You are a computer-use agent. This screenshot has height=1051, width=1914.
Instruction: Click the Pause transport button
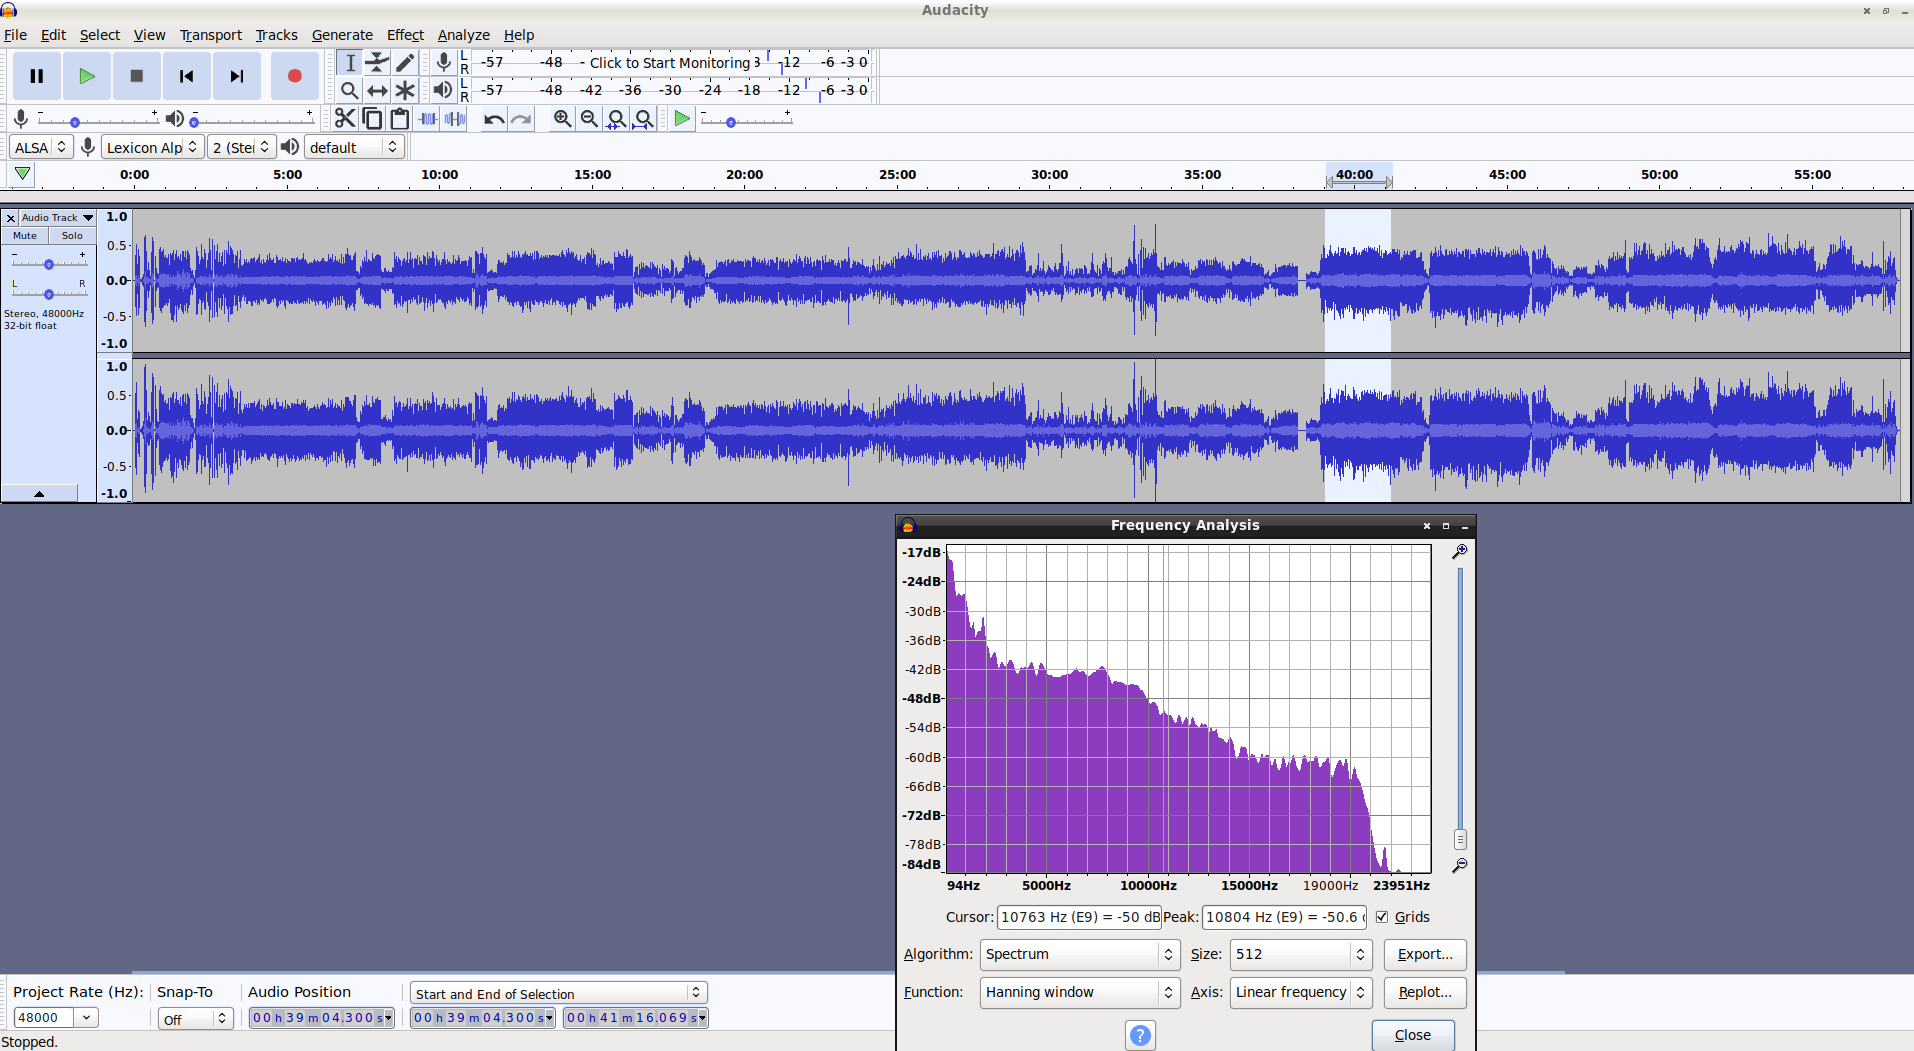(37, 76)
